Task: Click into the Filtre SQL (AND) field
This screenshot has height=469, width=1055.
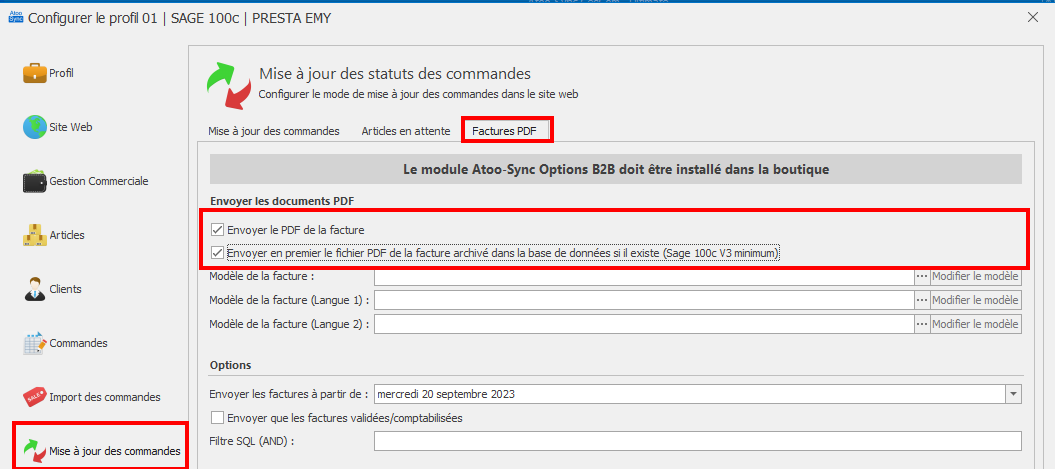Action: (x=698, y=441)
